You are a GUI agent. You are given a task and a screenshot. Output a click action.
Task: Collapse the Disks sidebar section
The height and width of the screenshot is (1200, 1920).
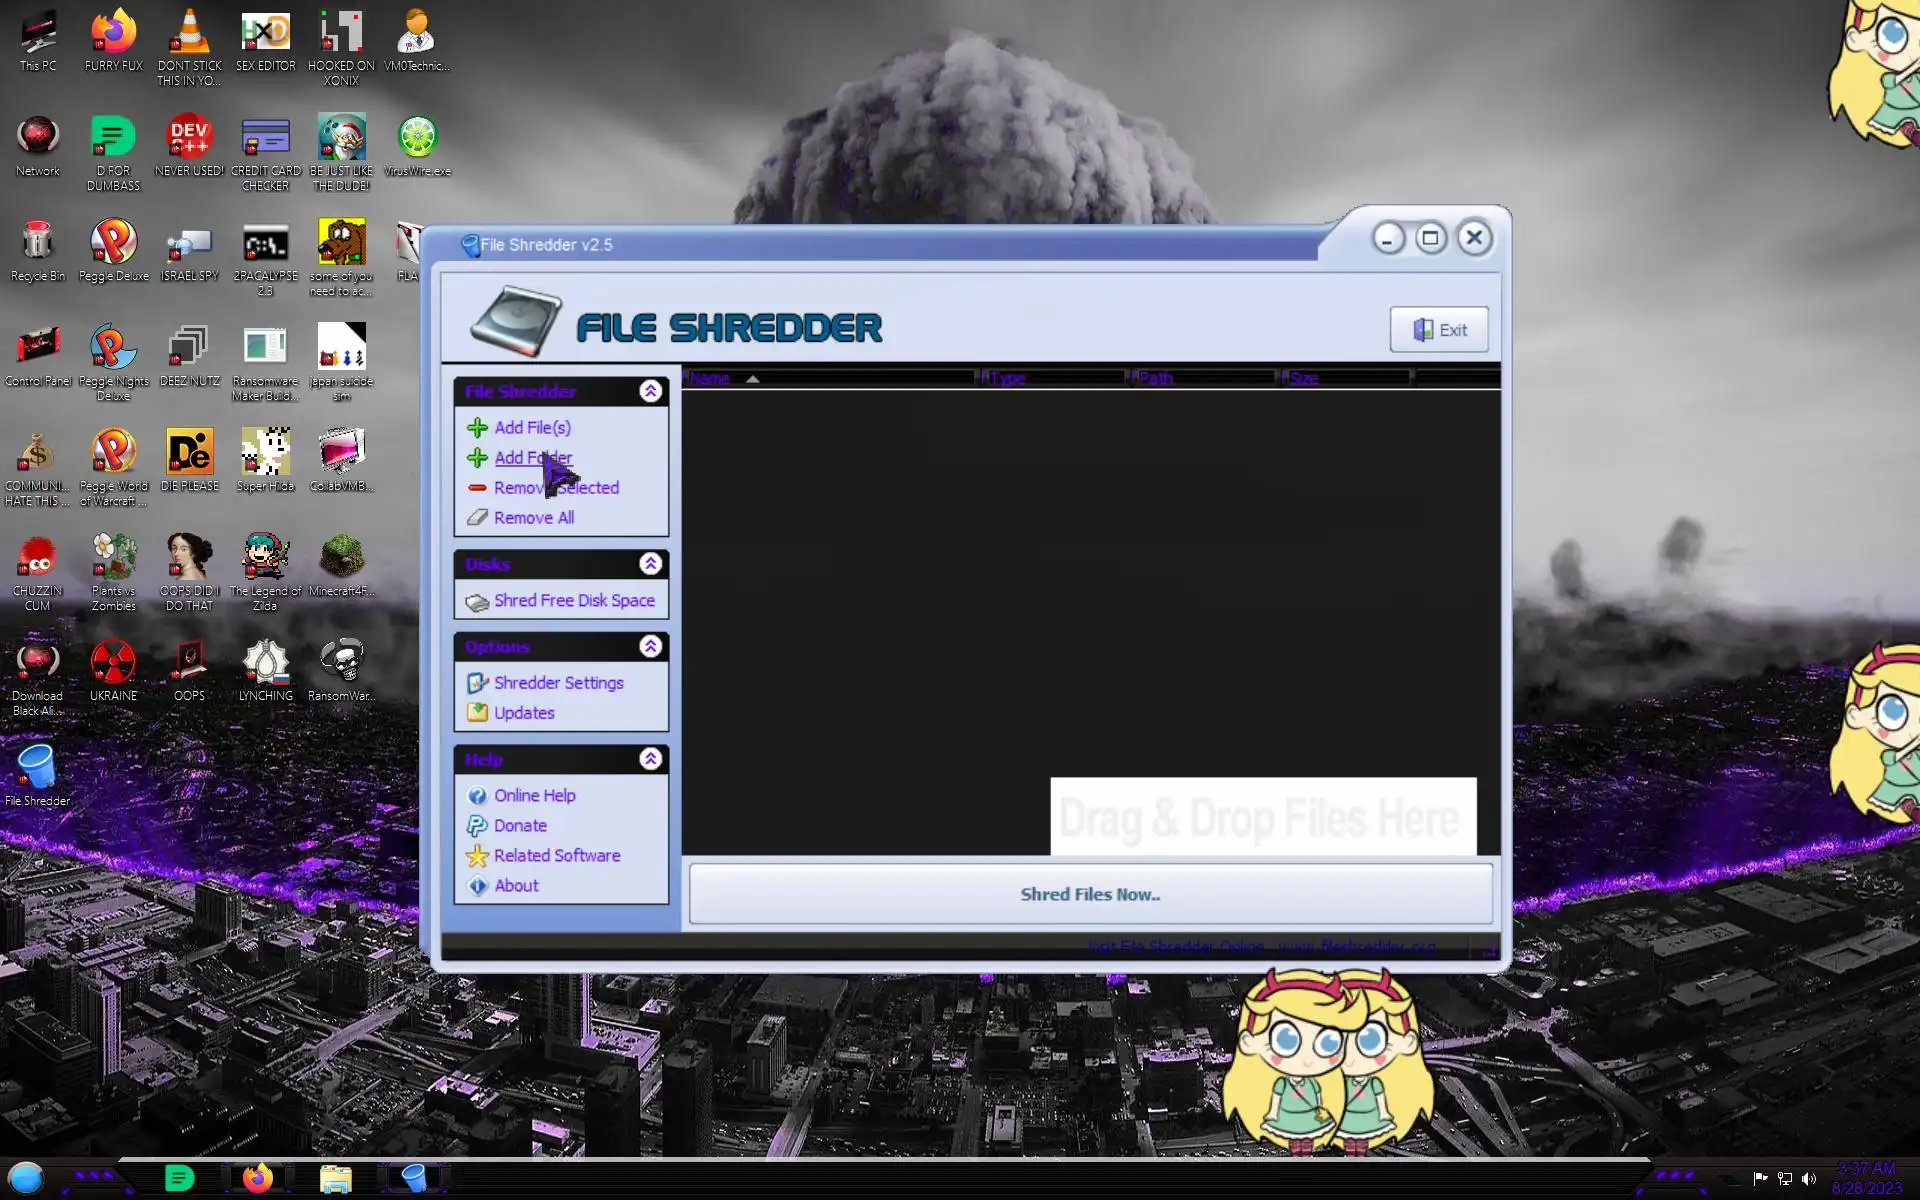coord(651,564)
